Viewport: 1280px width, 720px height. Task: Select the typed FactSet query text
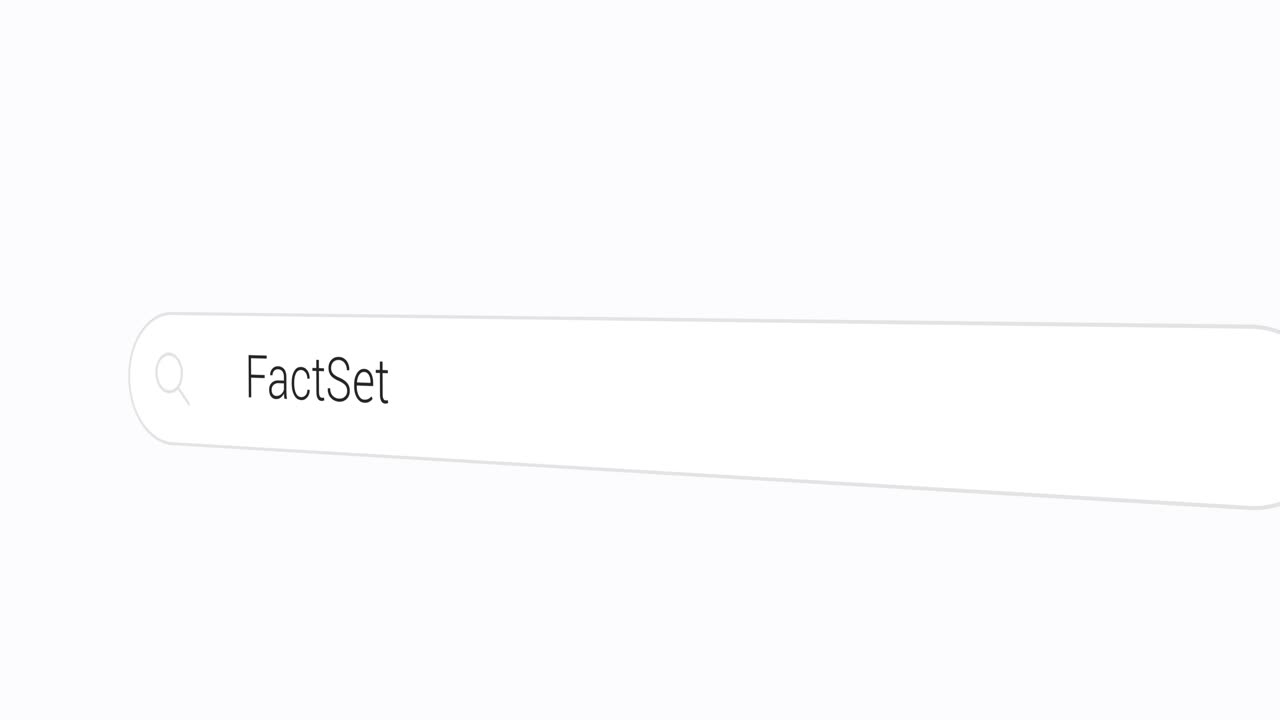317,380
